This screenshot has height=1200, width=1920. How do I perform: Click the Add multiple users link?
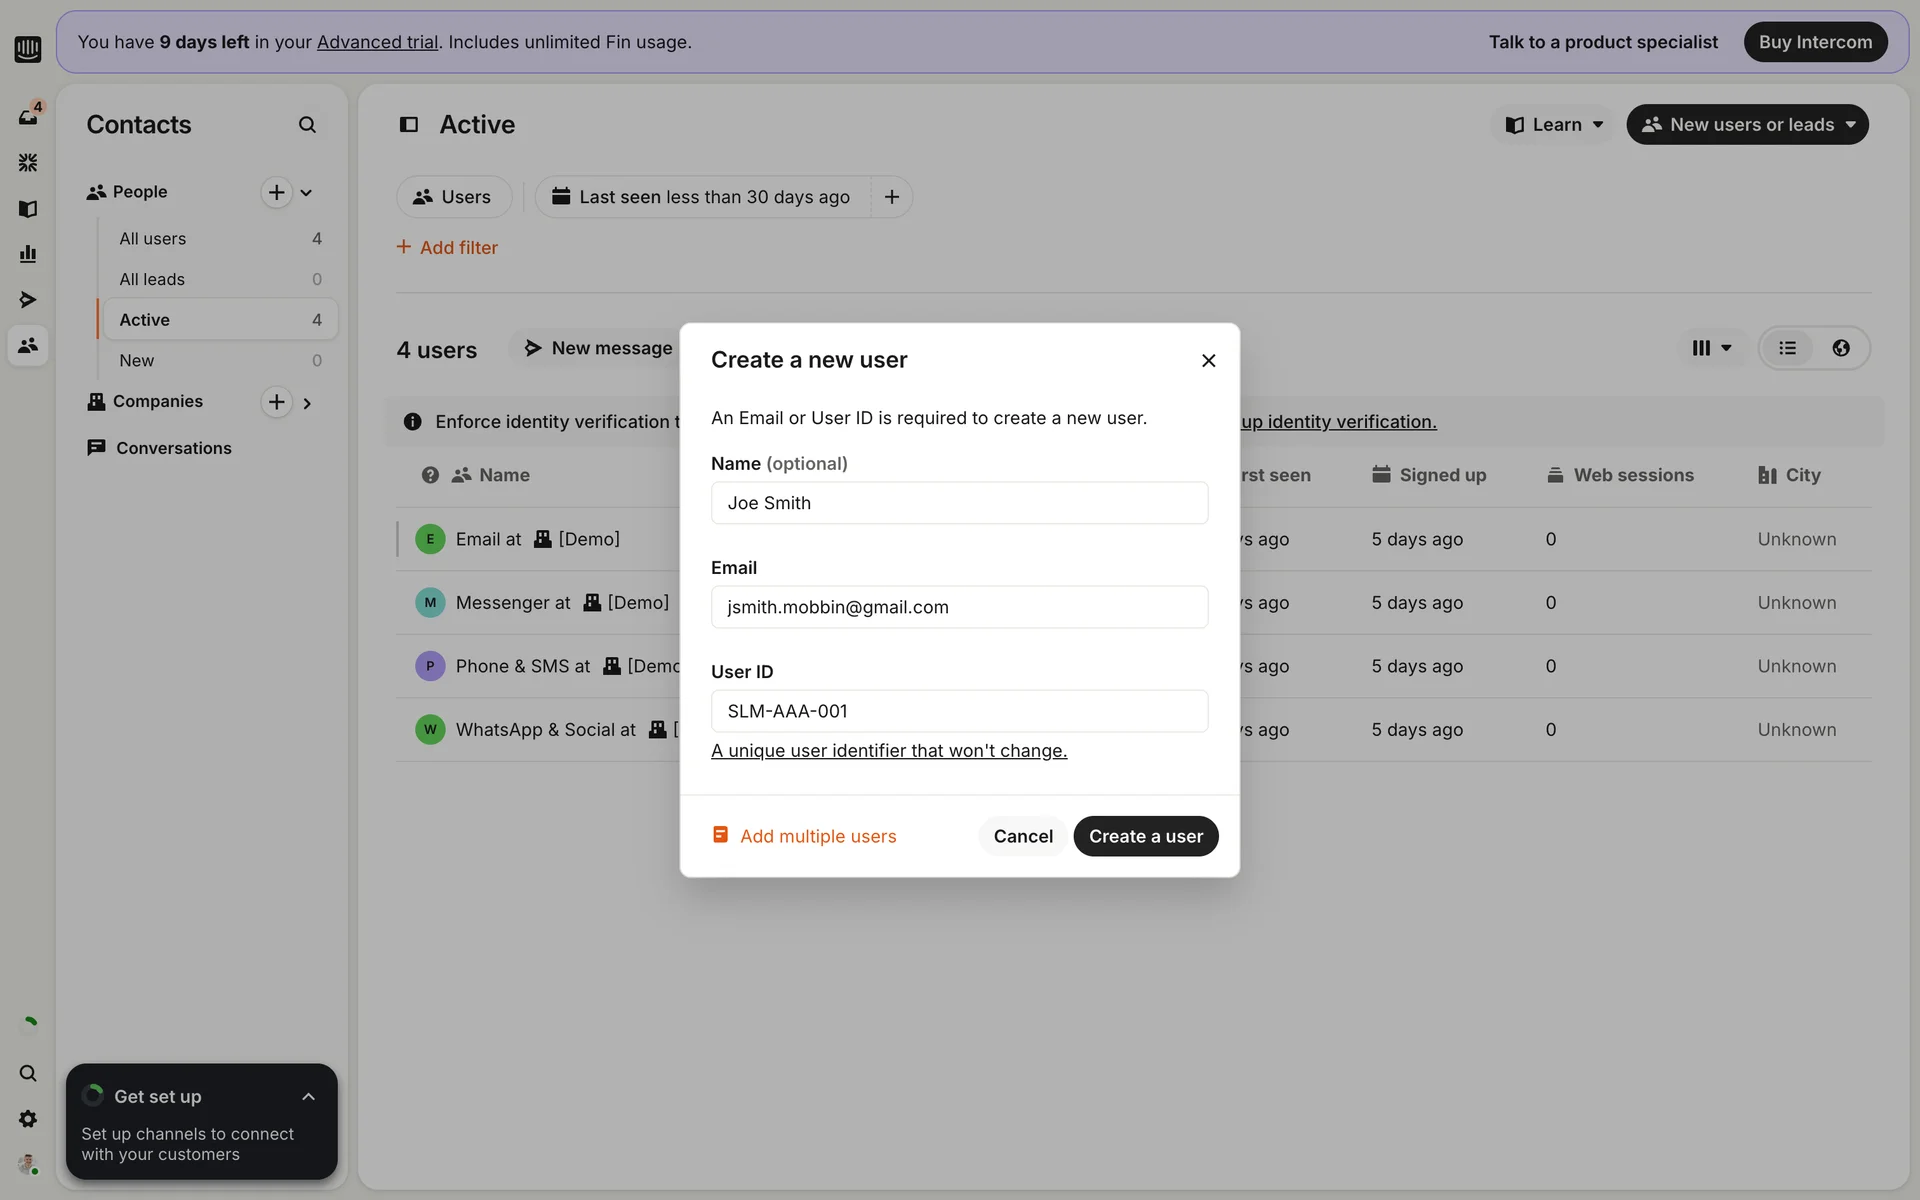click(817, 836)
